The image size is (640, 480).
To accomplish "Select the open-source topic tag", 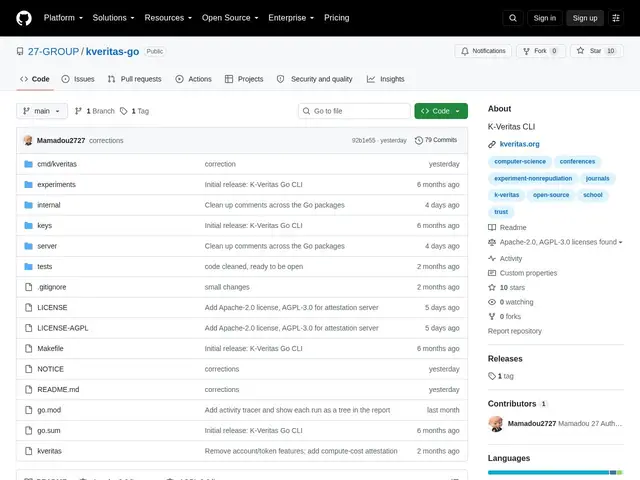I will point(551,195).
